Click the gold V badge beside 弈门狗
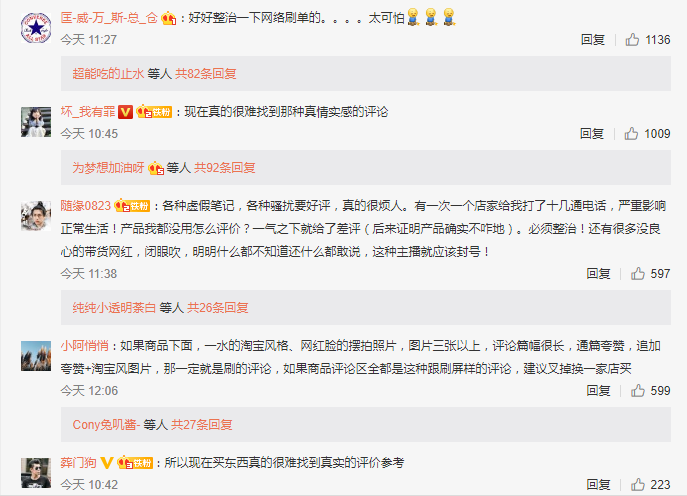Image resolution: width=687 pixels, height=496 pixels. tap(107, 463)
